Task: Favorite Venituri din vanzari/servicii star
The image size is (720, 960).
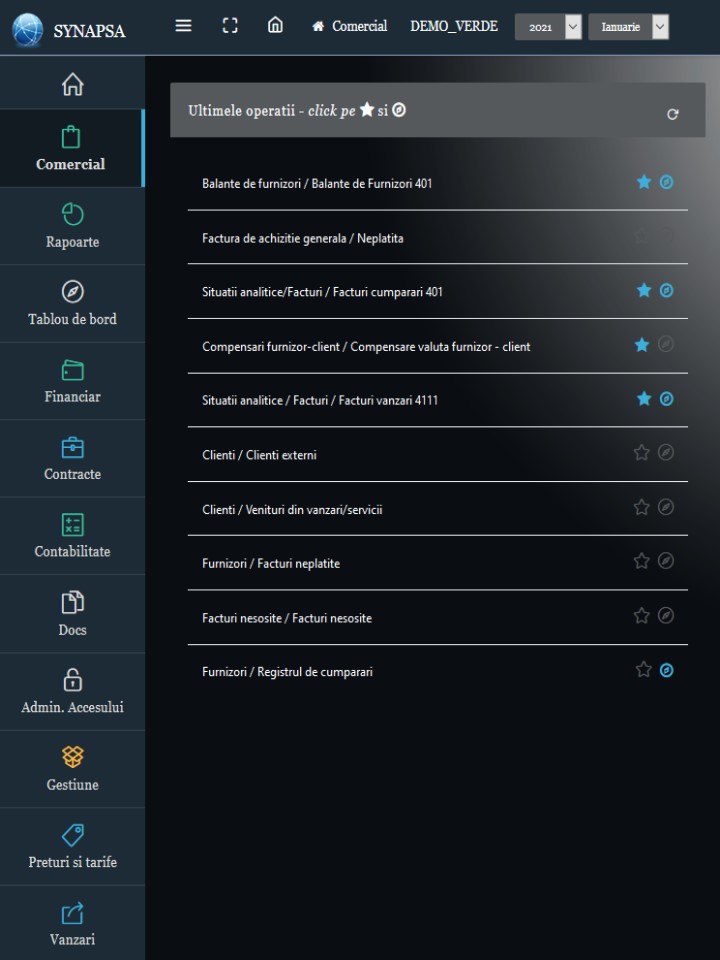Action: click(x=641, y=507)
